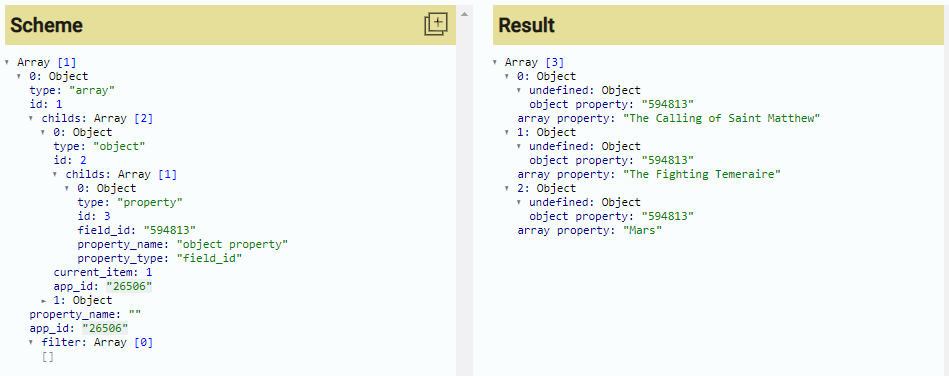Collapse the first "undefined: Object" in Result
949x376 pixels.
(519, 90)
